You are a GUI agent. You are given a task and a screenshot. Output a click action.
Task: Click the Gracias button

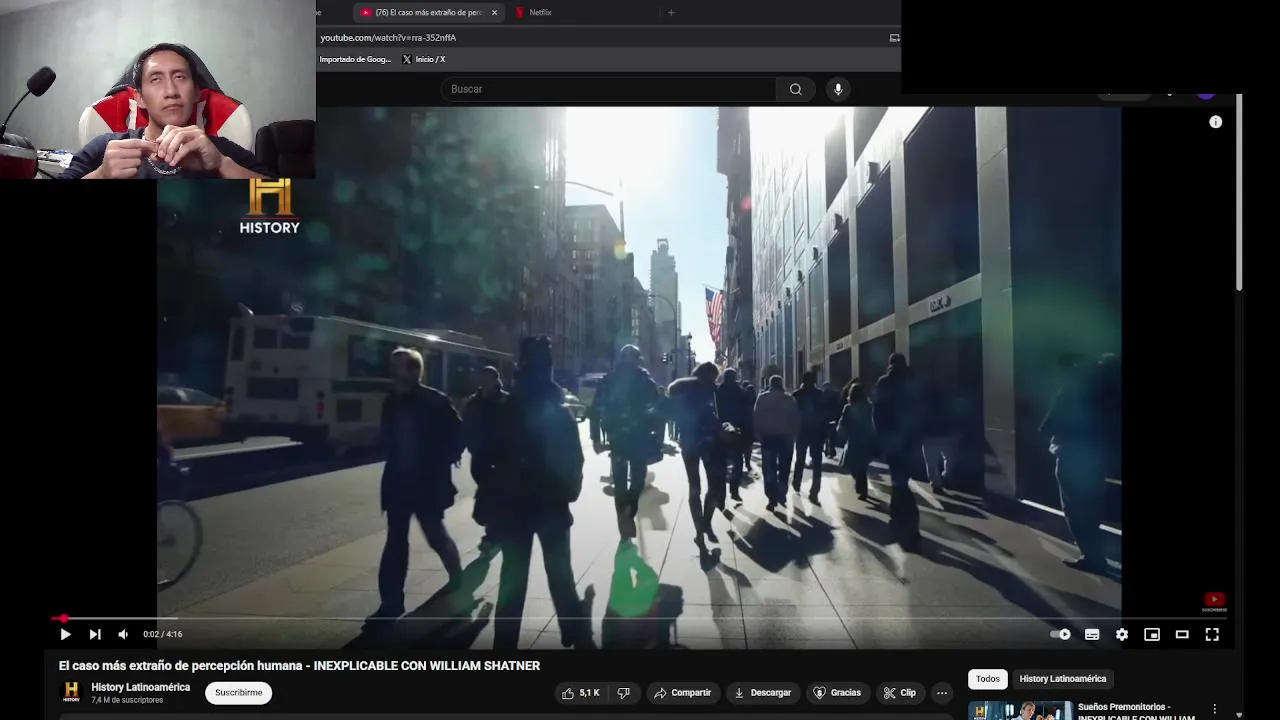tap(837, 692)
